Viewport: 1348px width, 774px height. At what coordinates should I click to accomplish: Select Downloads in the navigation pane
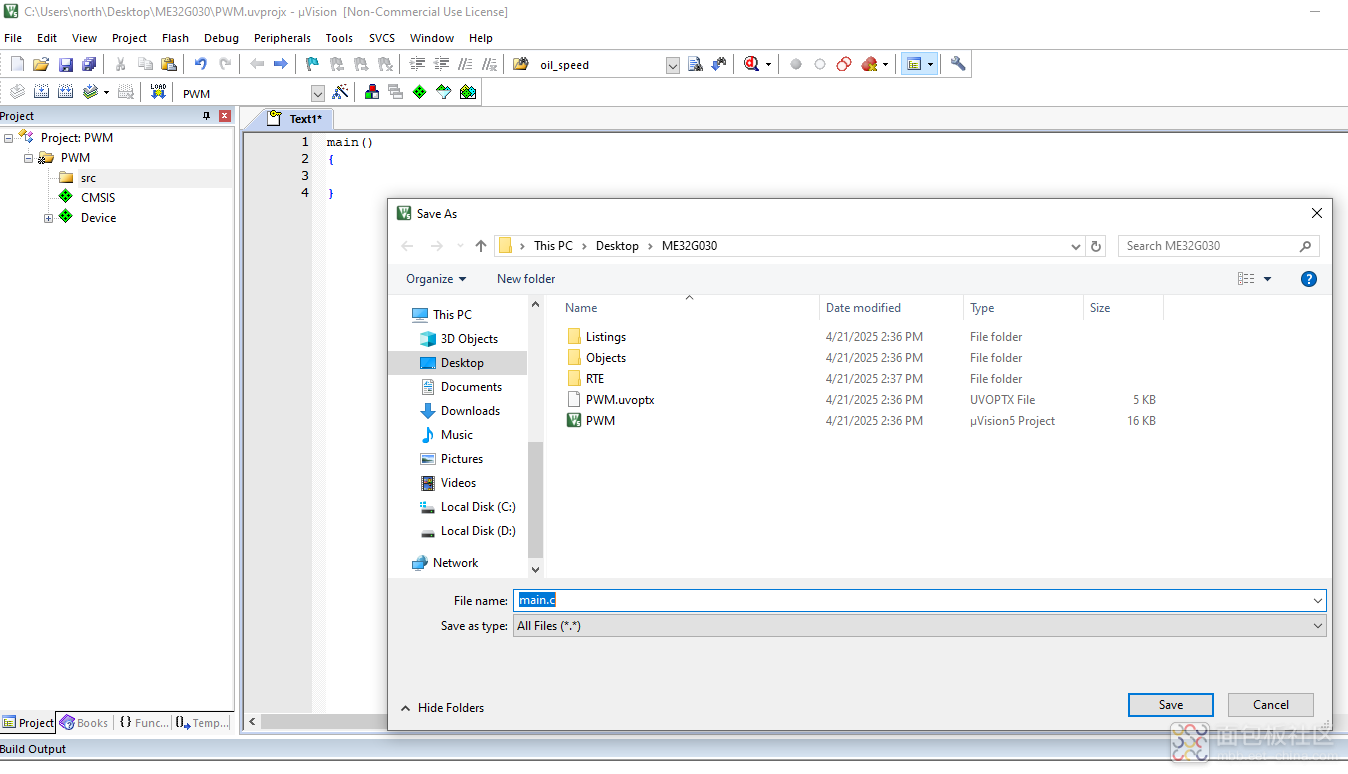[470, 411]
